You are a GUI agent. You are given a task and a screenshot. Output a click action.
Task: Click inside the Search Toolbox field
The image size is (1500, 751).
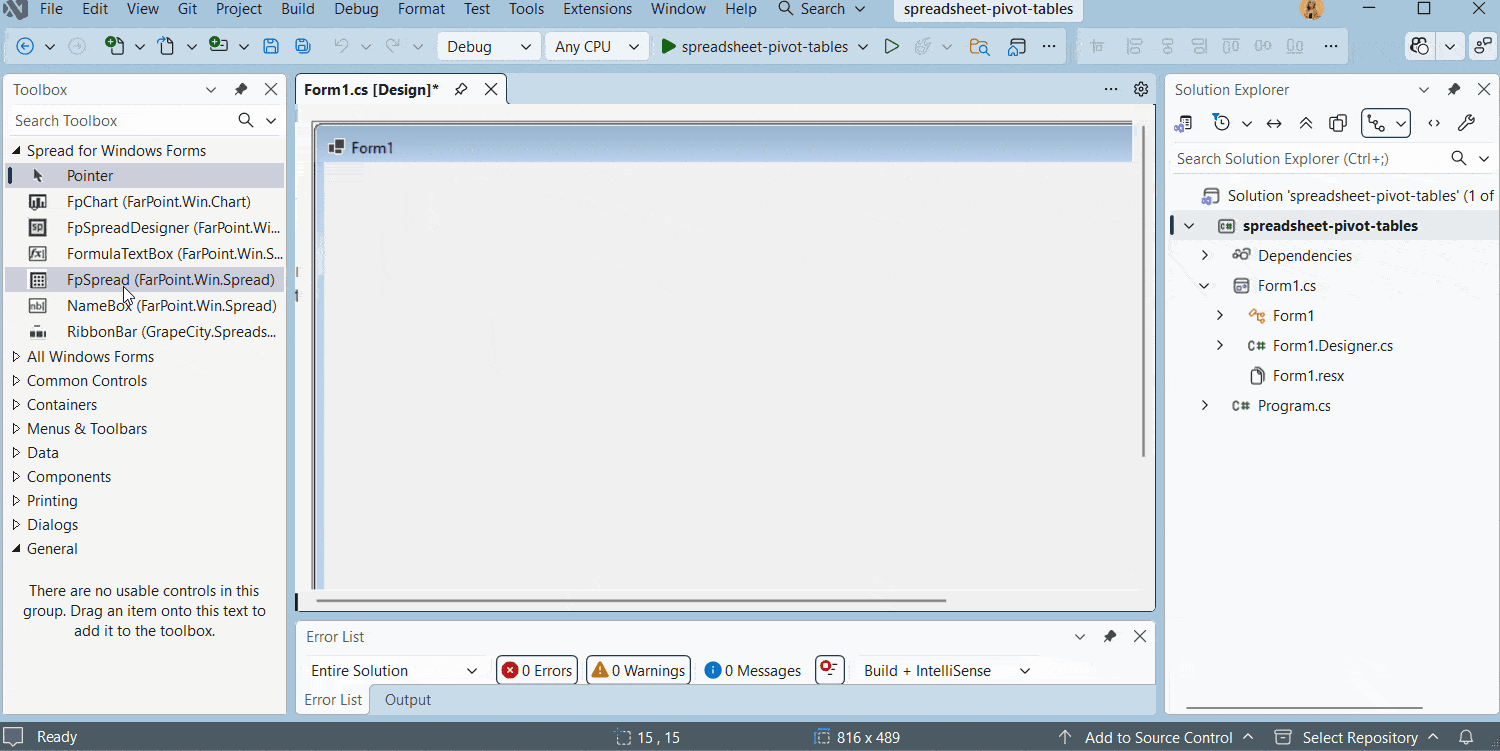(110, 120)
